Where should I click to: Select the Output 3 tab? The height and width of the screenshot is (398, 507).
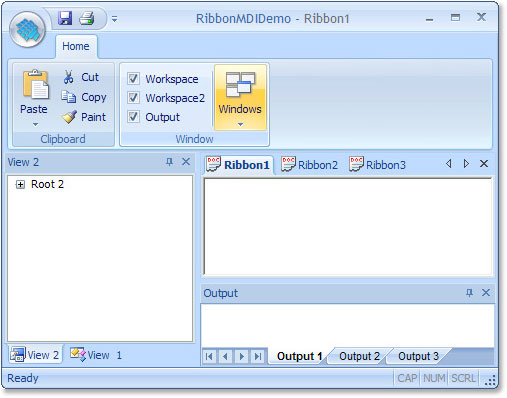pos(418,356)
